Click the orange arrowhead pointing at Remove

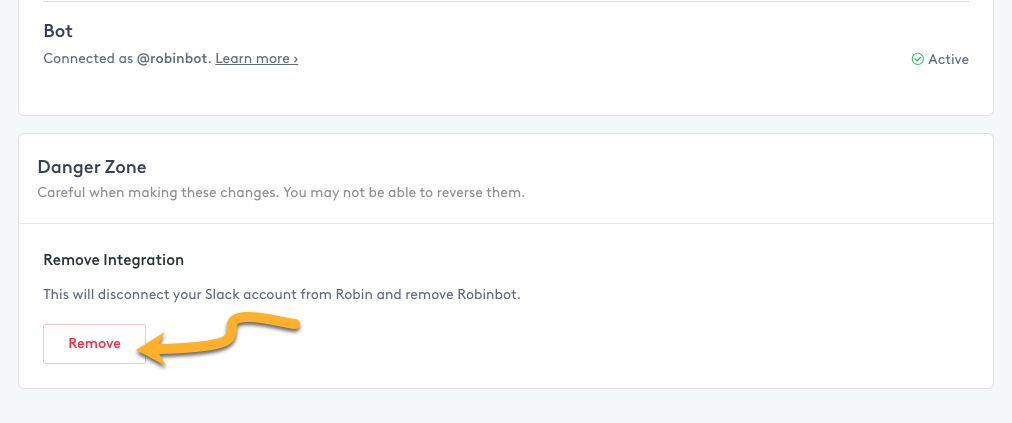[x=154, y=349]
